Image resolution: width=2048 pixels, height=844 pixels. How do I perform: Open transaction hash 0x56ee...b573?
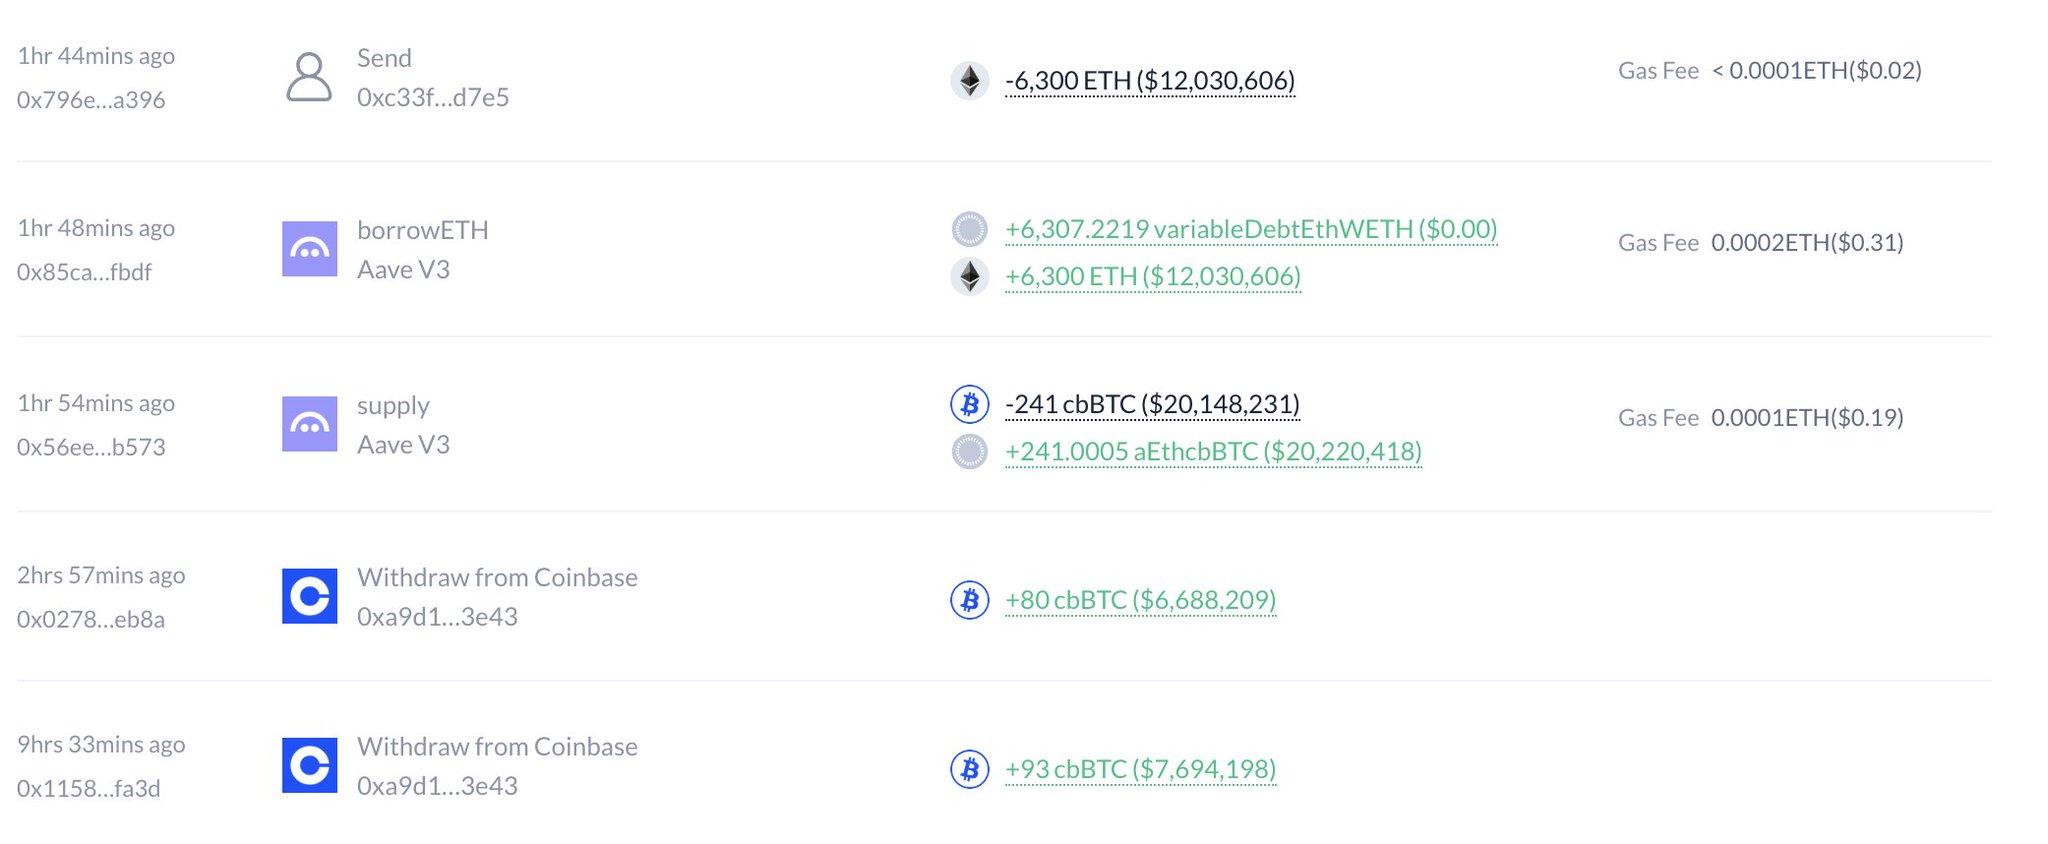coord(91,447)
